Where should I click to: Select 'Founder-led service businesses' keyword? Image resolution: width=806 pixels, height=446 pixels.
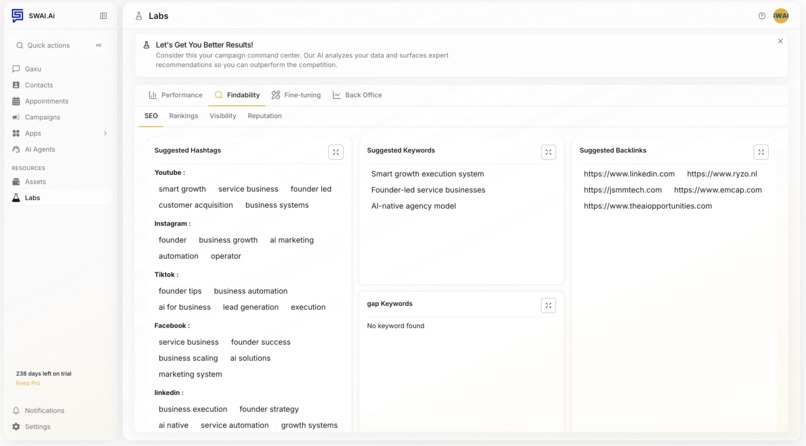(428, 190)
